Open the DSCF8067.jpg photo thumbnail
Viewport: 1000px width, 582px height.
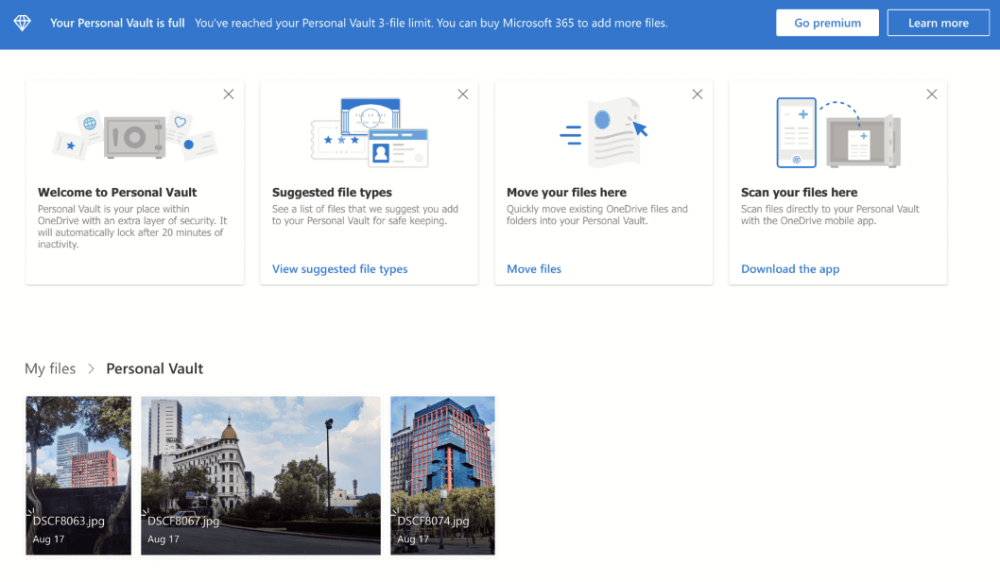coord(260,475)
